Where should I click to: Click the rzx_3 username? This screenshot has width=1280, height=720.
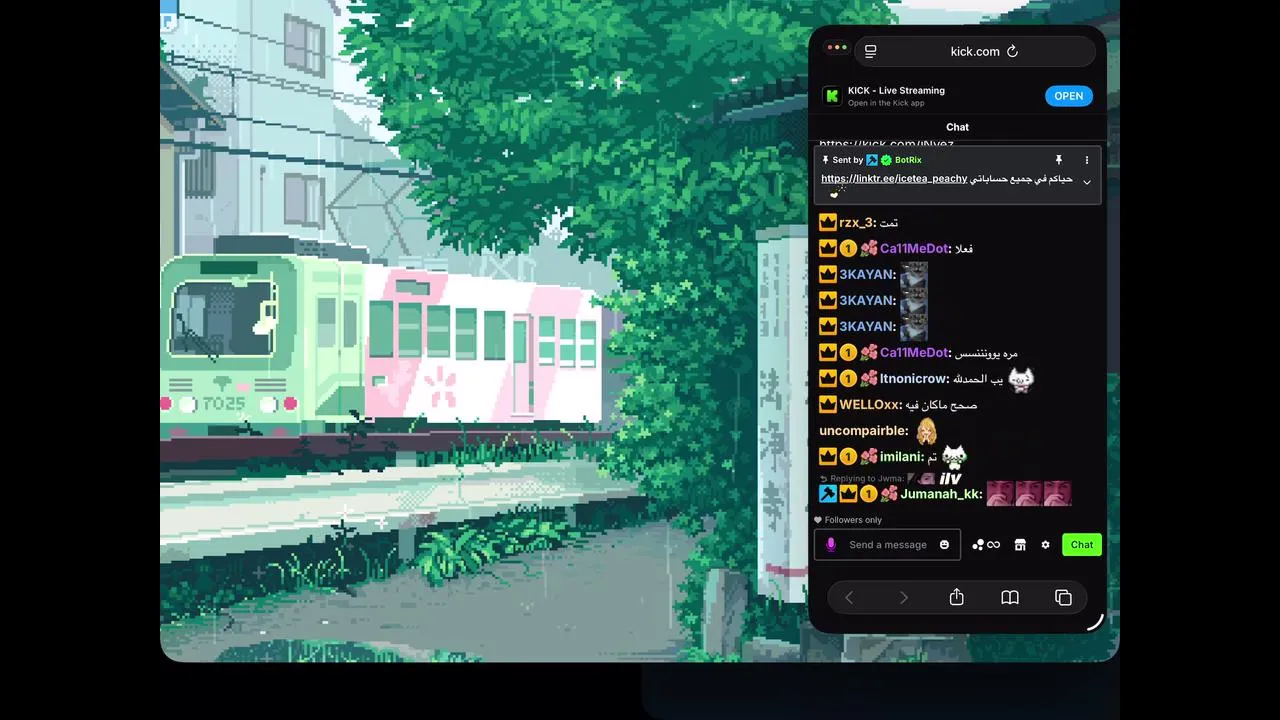tap(856, 222)
